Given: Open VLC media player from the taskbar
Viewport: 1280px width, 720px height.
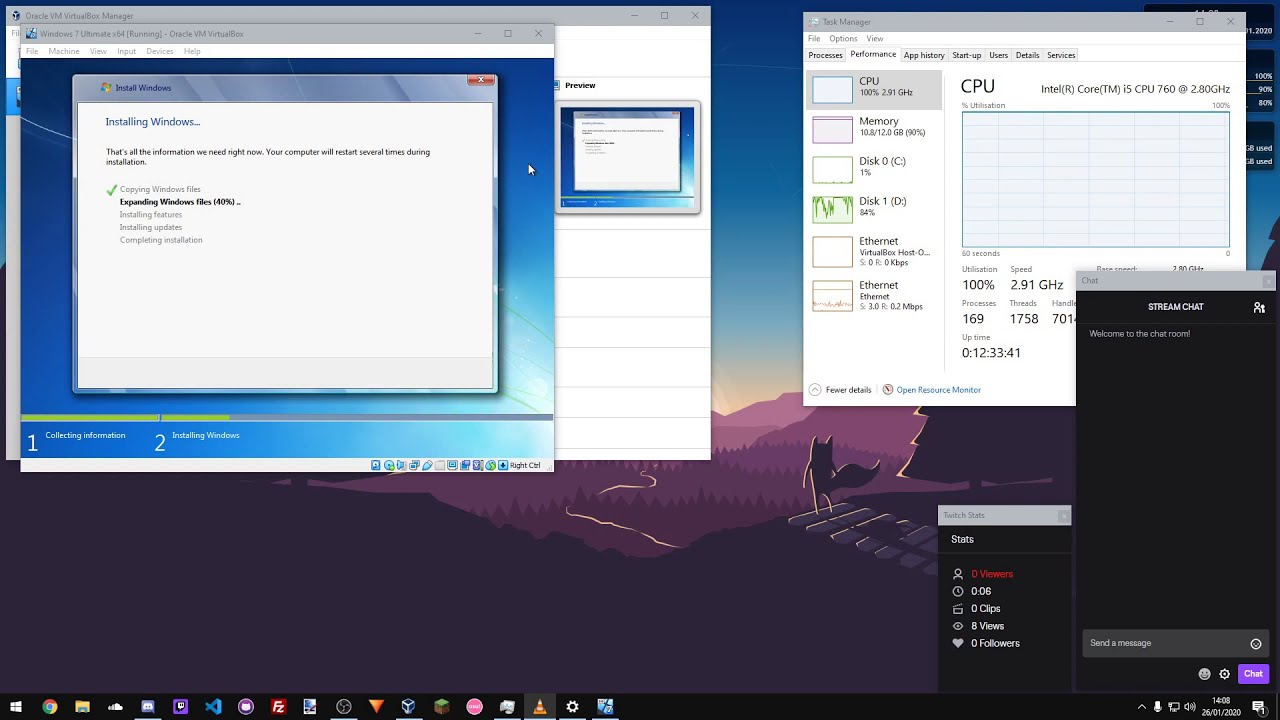Looking at the screenshot, I should [539, 707].
